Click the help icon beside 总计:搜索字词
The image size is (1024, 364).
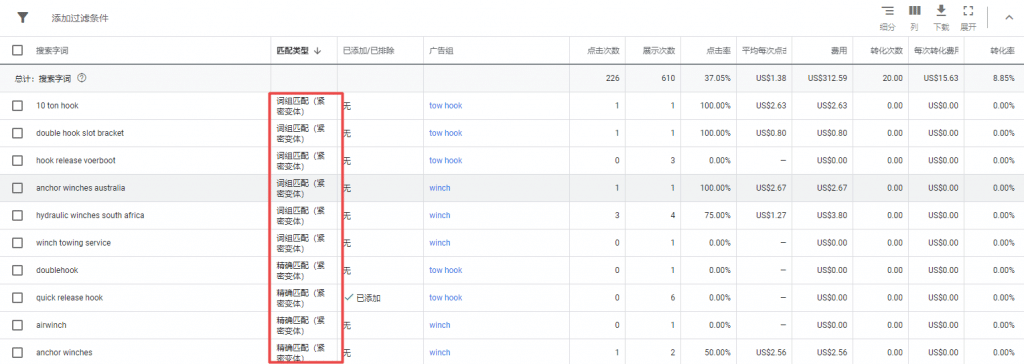pyautogui.click(x=82, y=78)
